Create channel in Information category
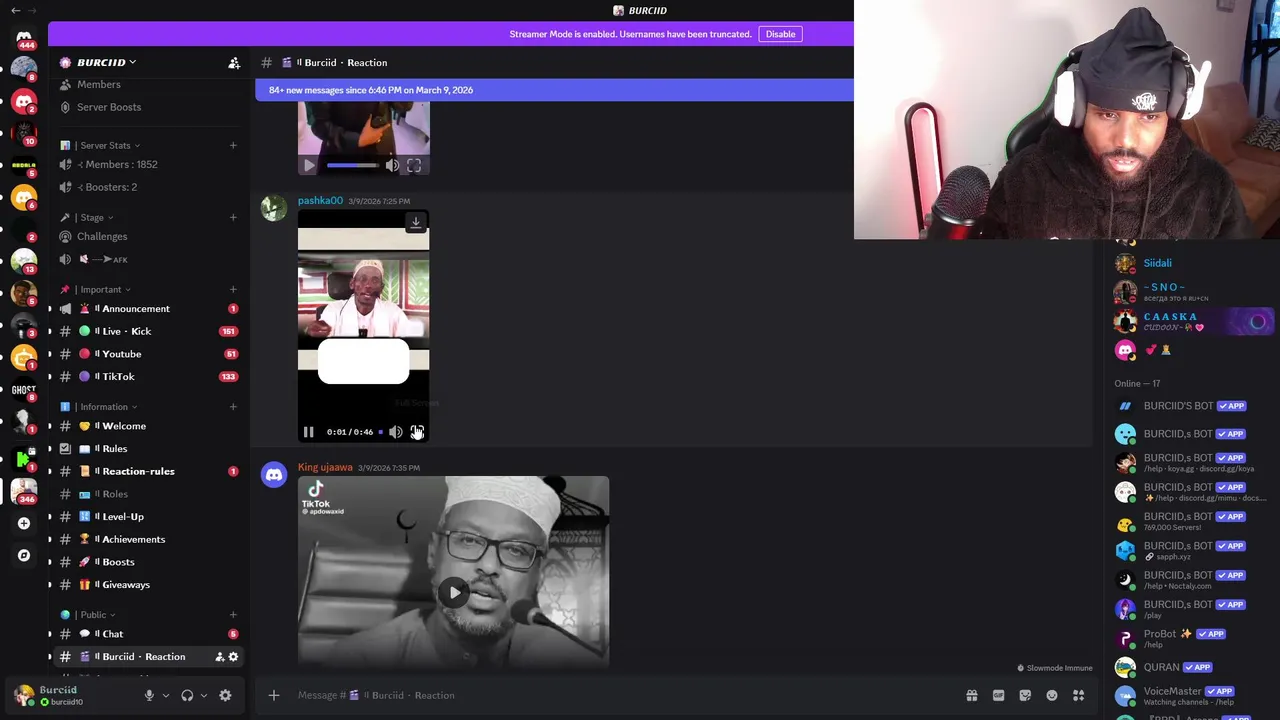 pos(233,407)
